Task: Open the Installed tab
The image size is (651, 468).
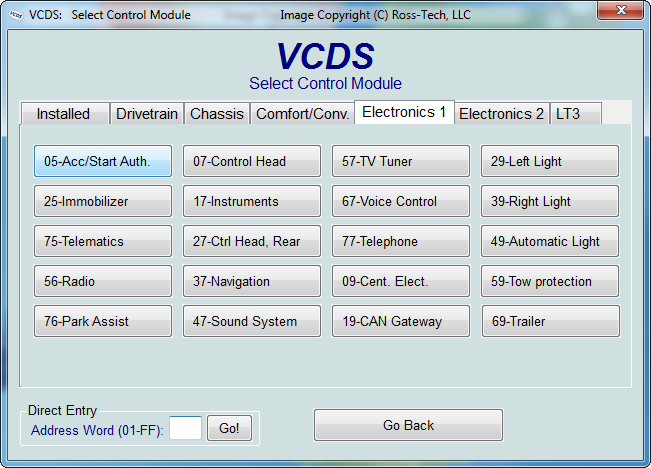Action: coord(65,114)
